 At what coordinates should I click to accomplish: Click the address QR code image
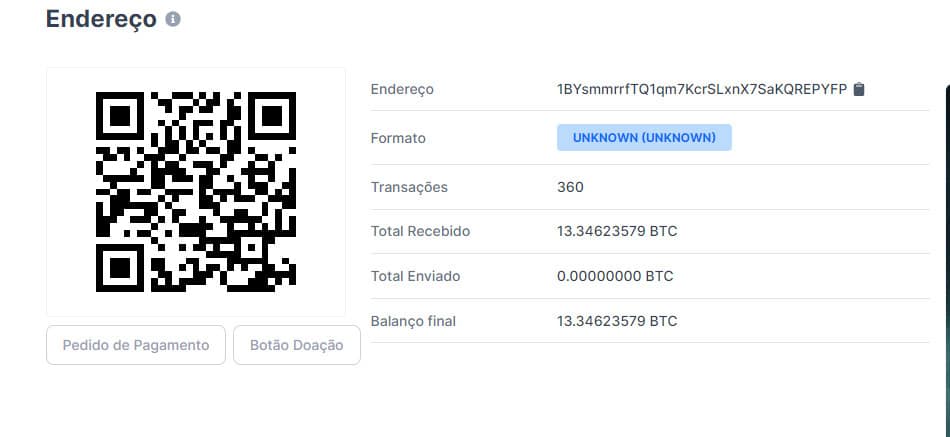(x=196, y=192)
